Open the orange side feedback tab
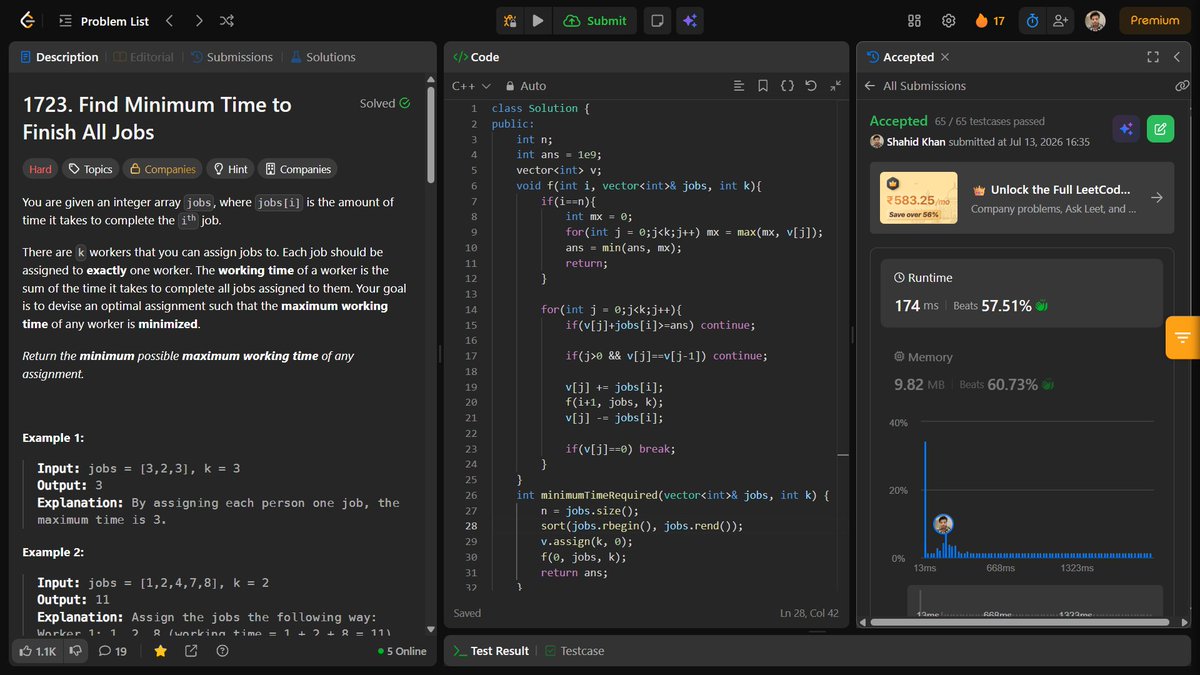 pos(1182,337)
